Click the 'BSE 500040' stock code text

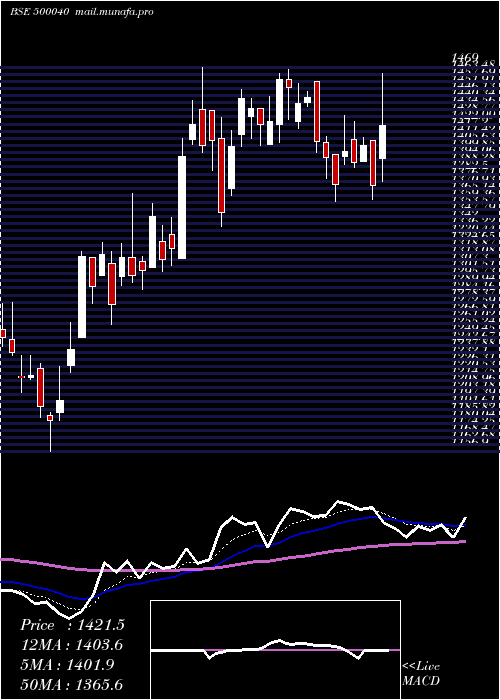click(39, 12)
